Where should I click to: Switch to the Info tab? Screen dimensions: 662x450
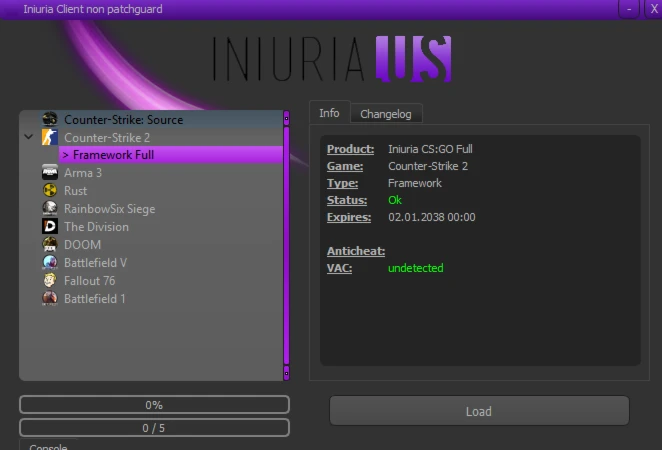point(329,113)
